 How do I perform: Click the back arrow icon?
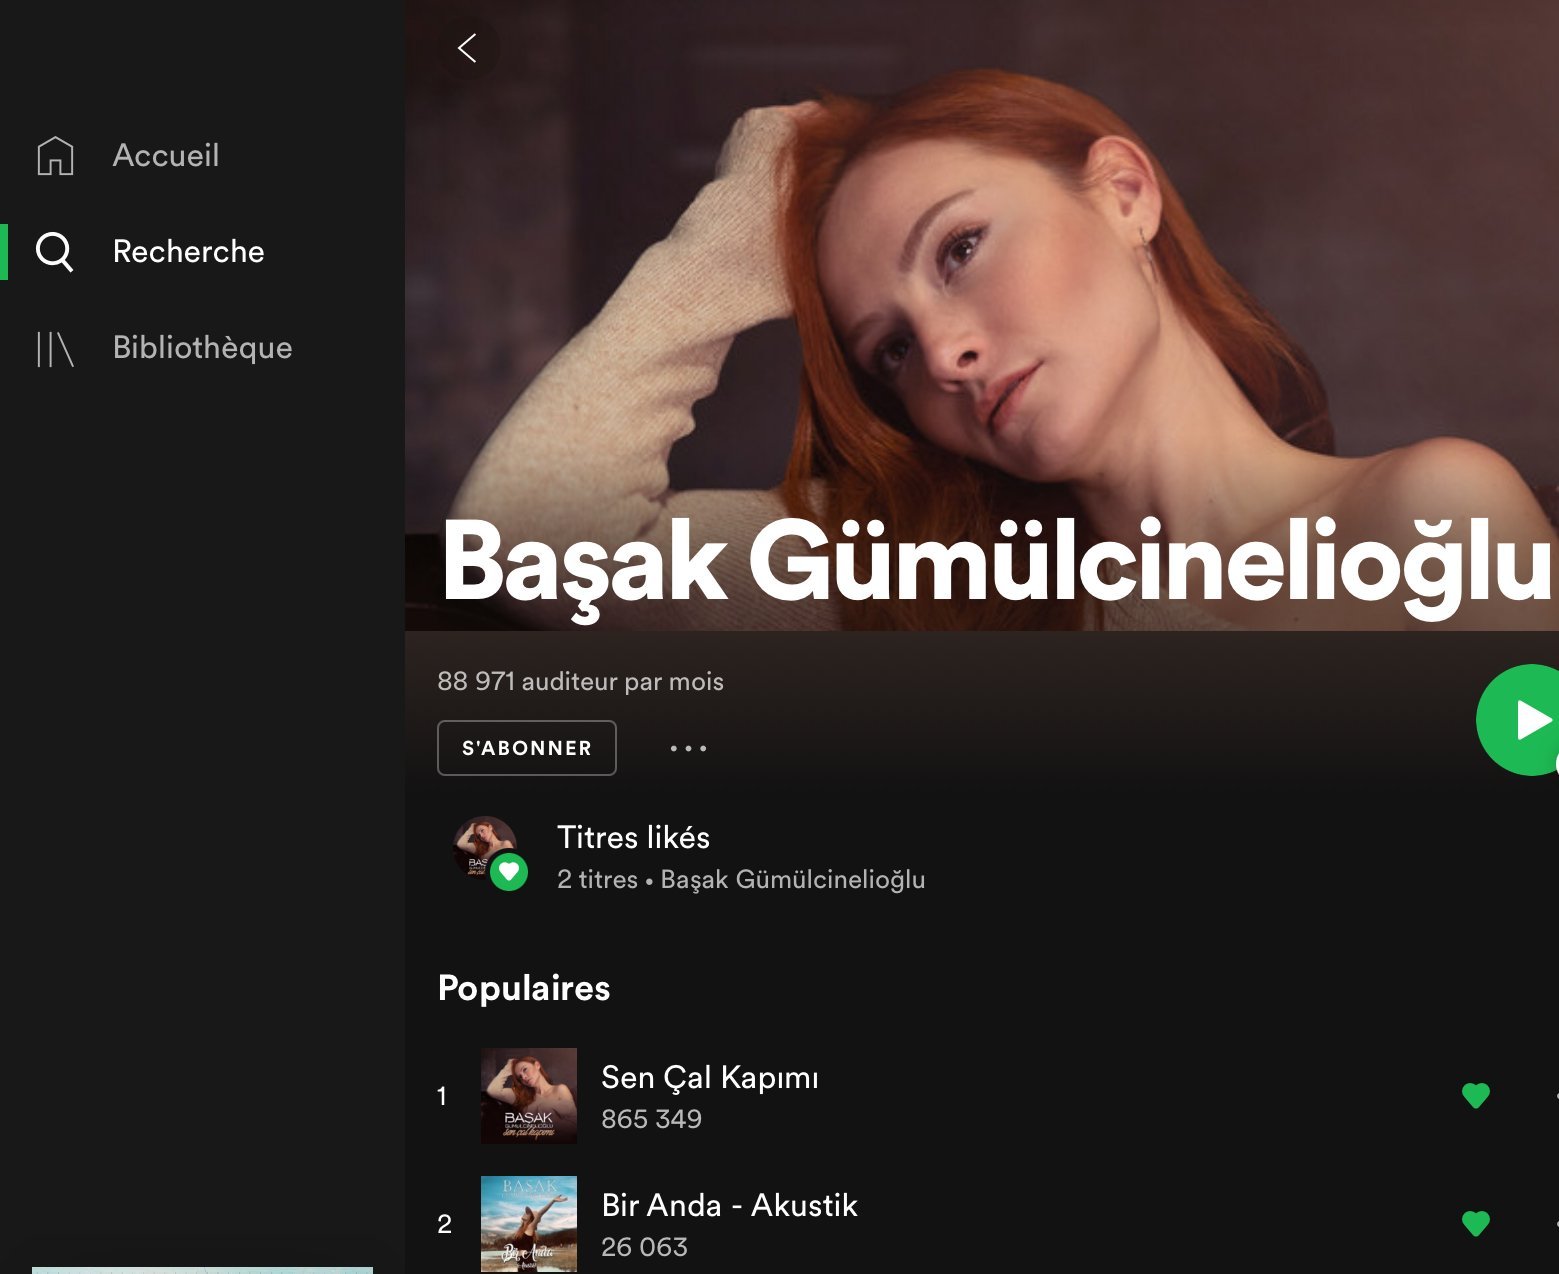point(467,48)
